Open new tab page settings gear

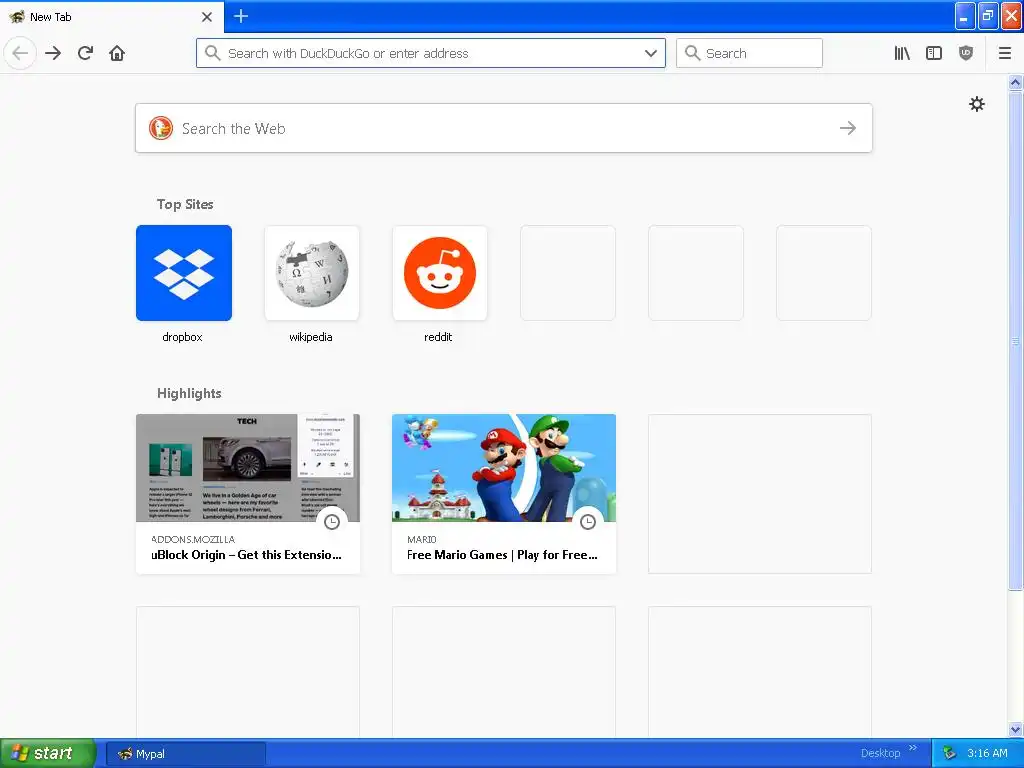tap(976, 104)
